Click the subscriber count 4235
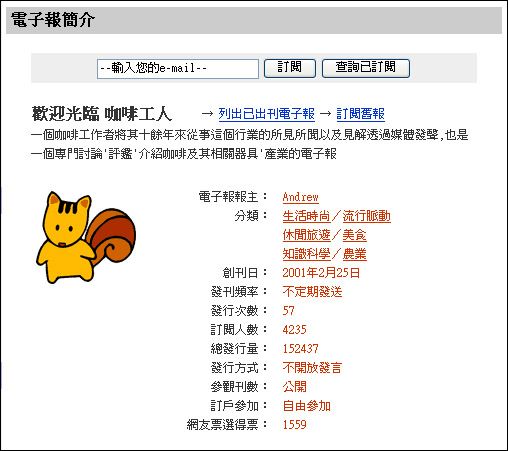This screenshot has width=508, height=451. 294,330
